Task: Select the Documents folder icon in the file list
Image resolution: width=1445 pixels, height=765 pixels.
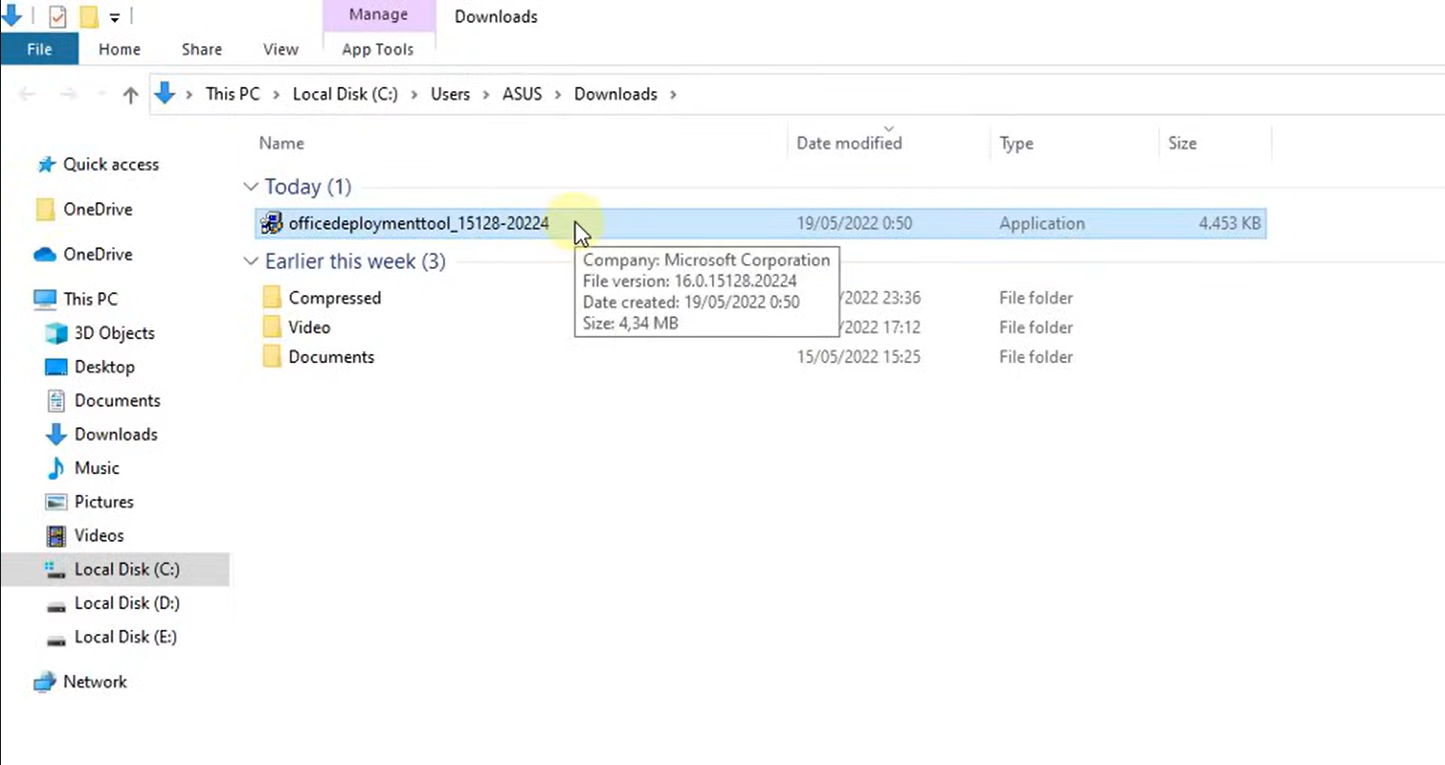Action: click(272, 357)
